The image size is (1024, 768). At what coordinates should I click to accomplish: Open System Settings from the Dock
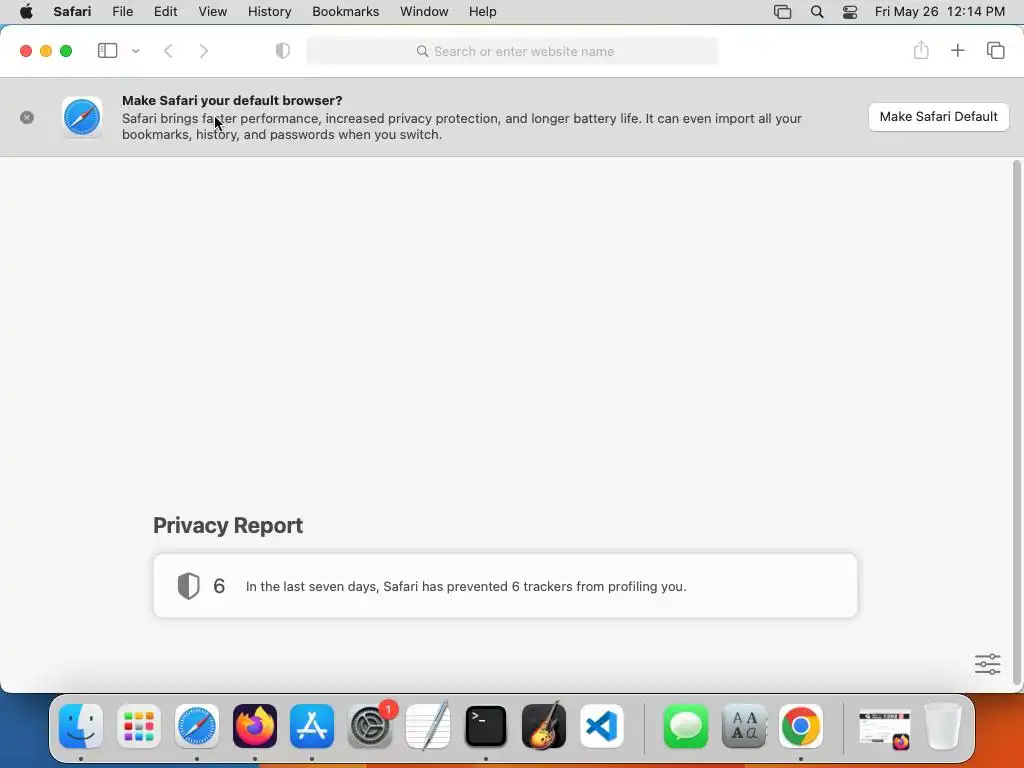click(x=370, y=726)
